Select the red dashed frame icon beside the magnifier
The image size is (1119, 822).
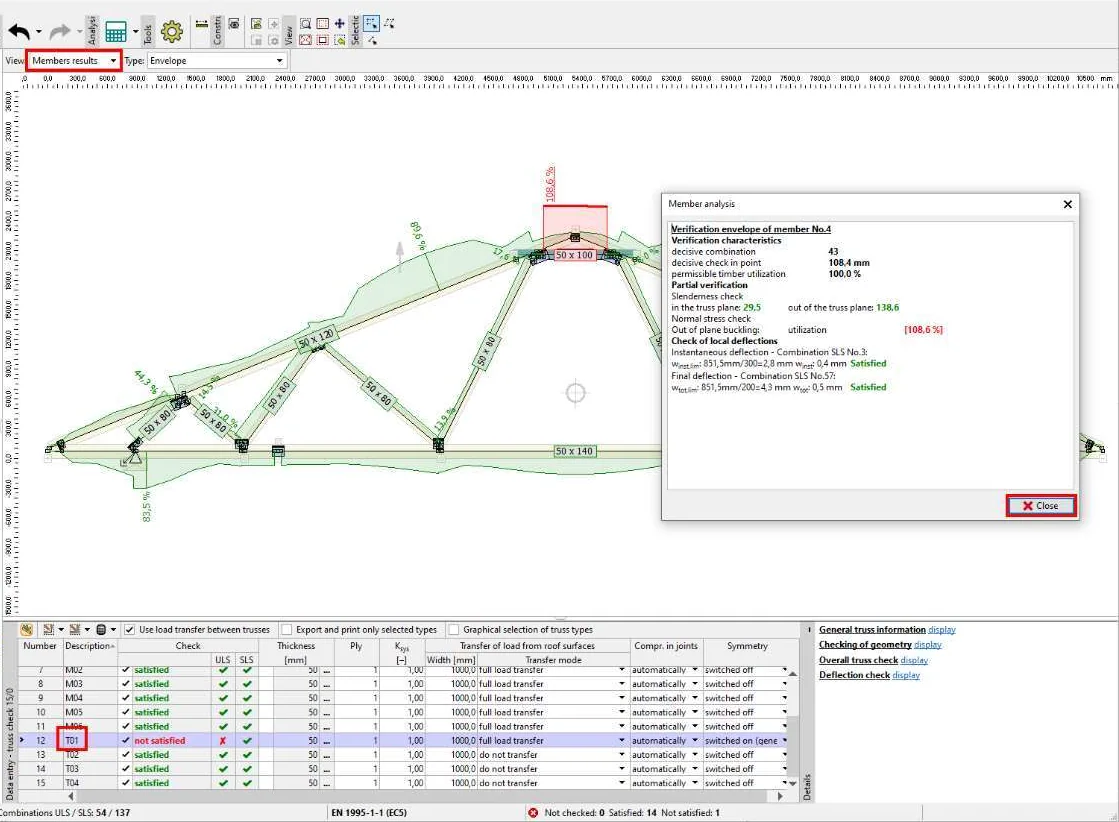point(323,24)
